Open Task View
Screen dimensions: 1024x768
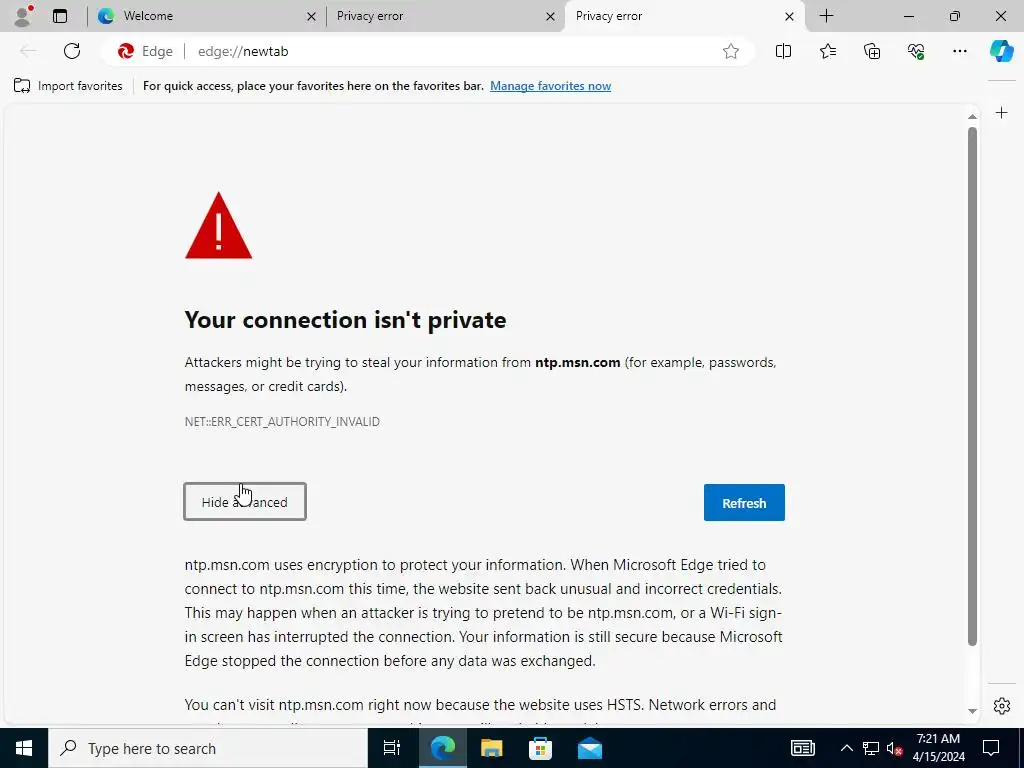391,748
